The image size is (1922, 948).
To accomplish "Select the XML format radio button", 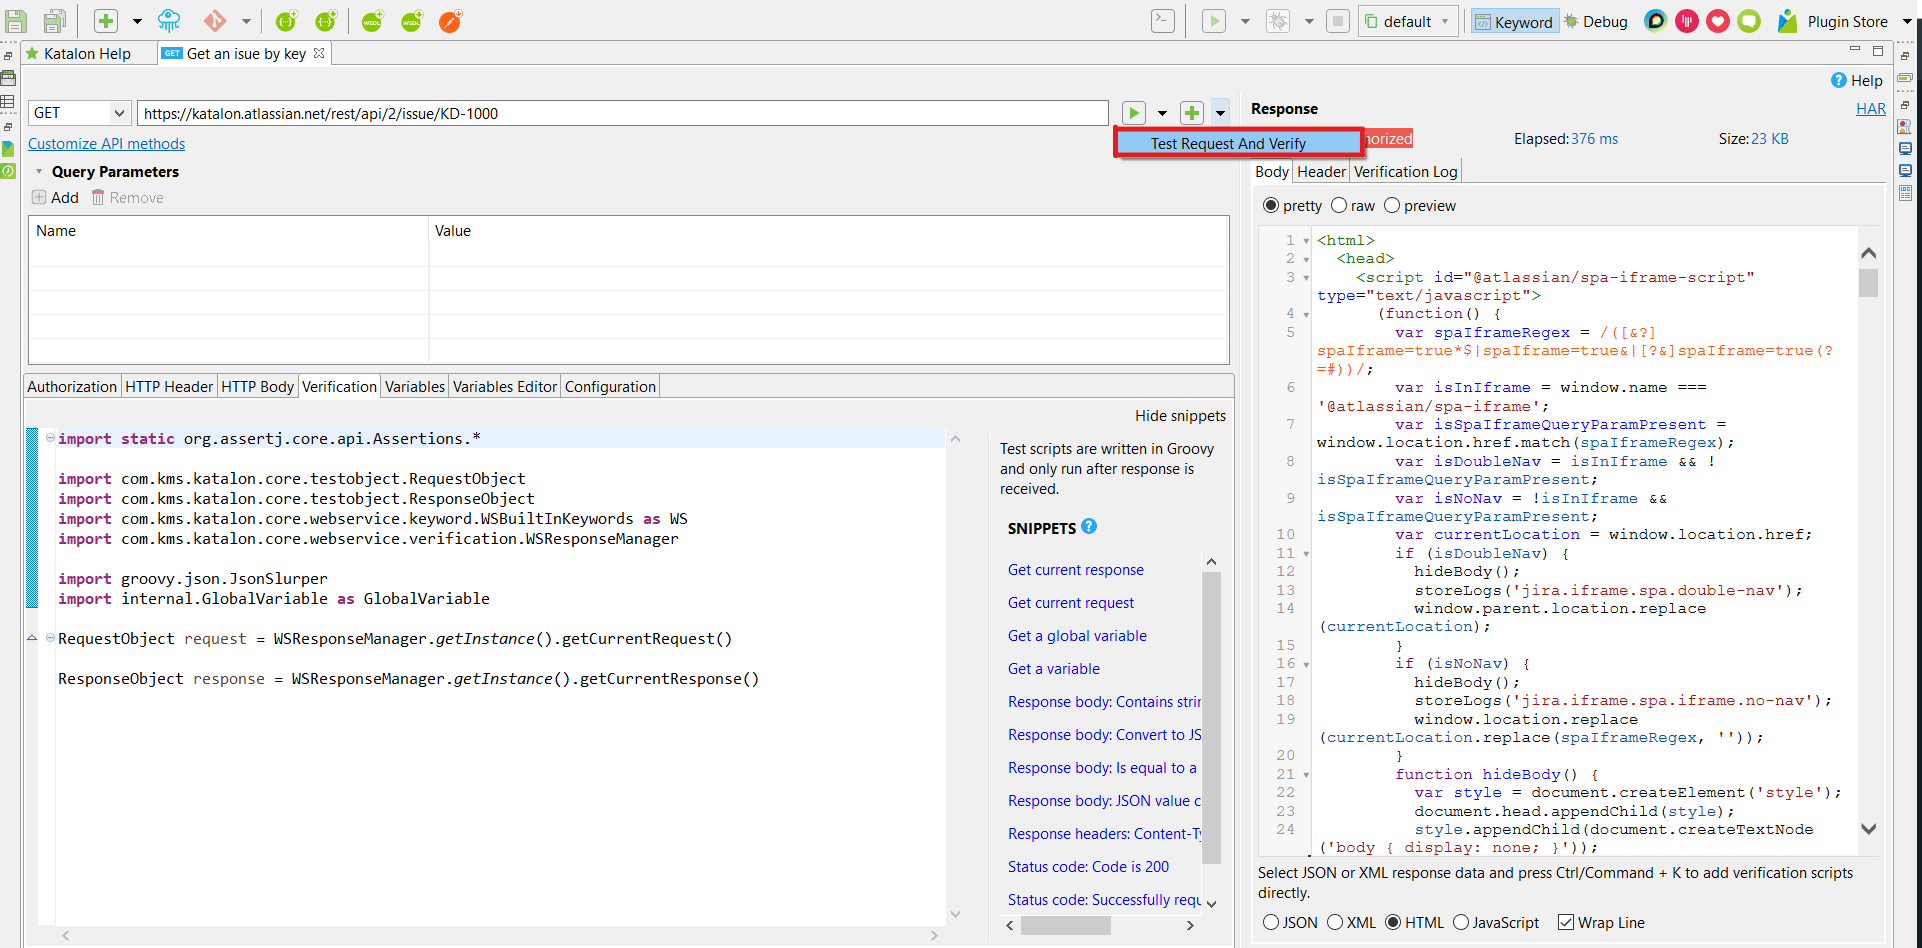I will coord(1335,922).
